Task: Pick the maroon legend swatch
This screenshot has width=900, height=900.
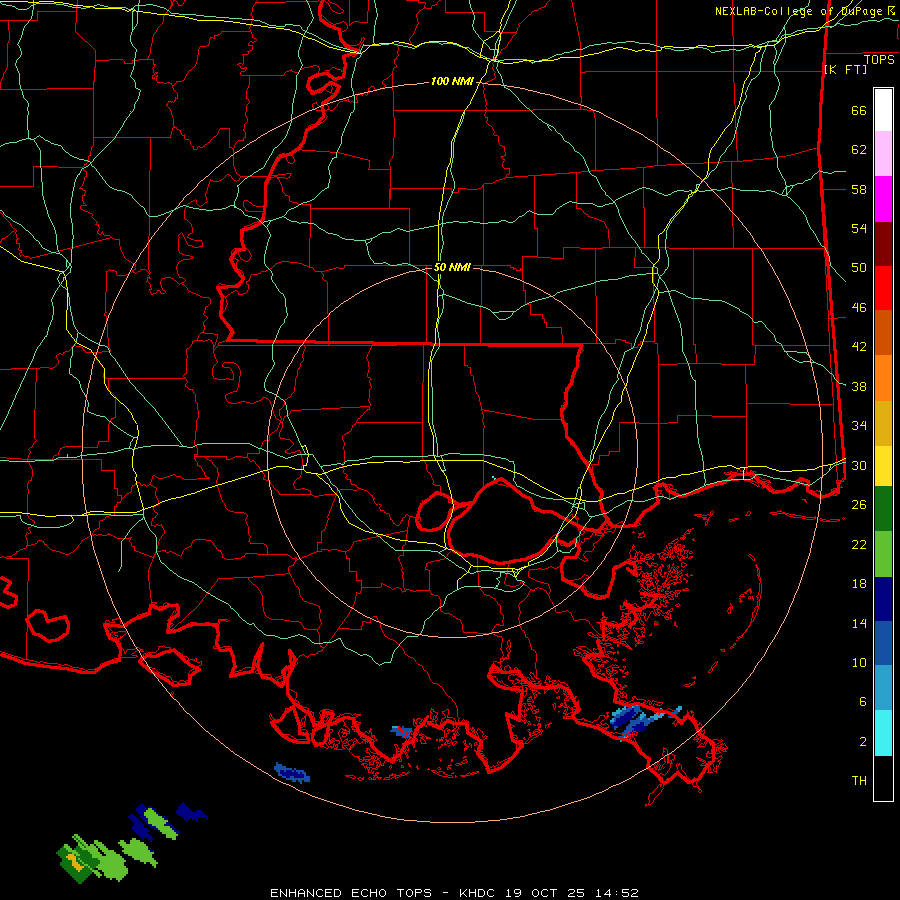Action: point(883,244)
